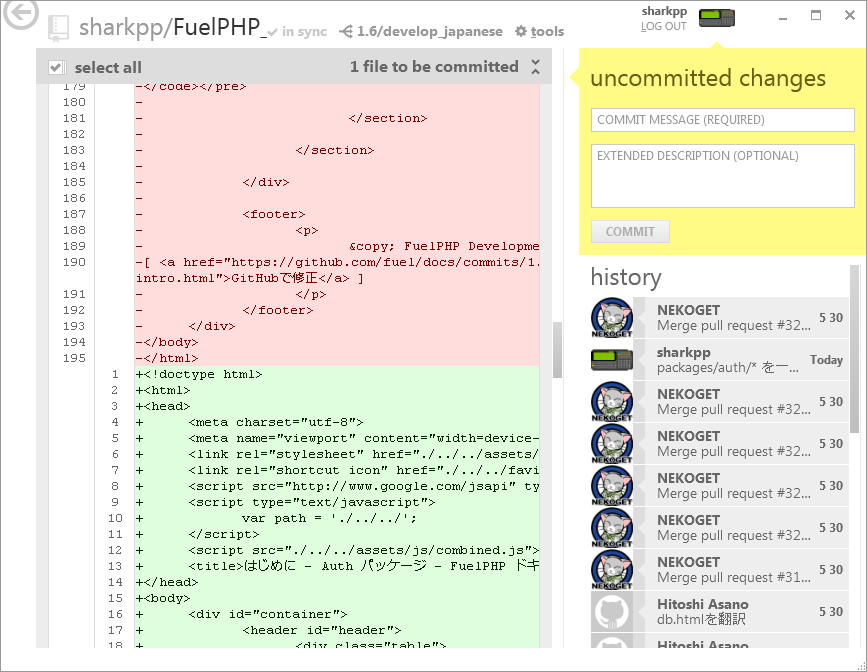Select removed line 187 footer tag

coord(337,215)
